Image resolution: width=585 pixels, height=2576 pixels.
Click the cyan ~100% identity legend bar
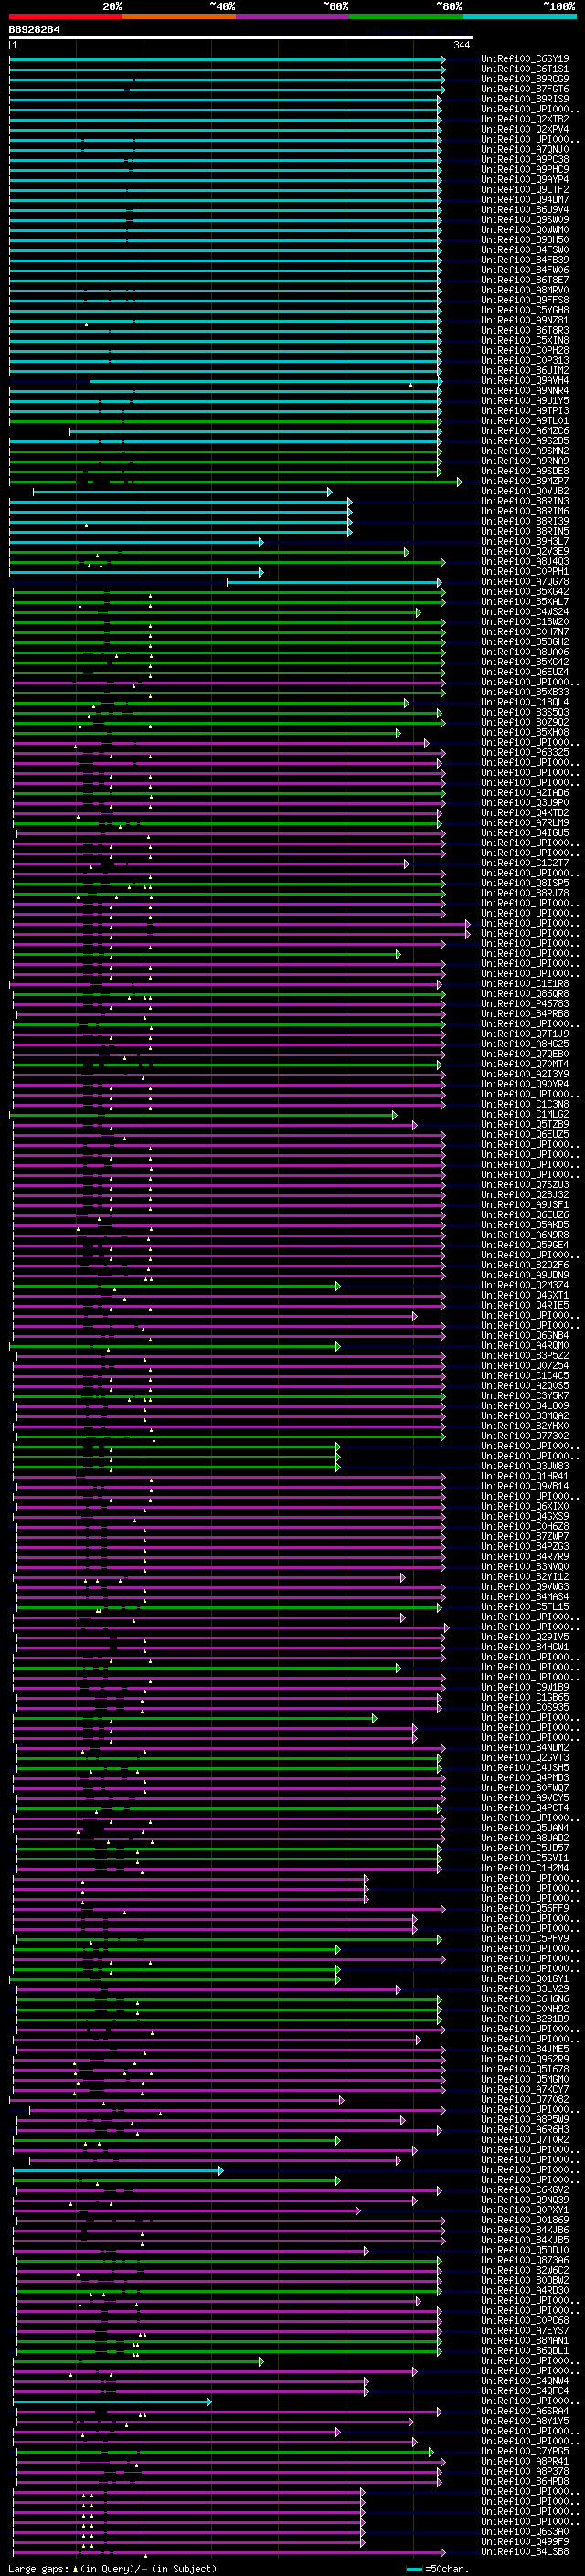pyautogui.click(x=519, y=16)
